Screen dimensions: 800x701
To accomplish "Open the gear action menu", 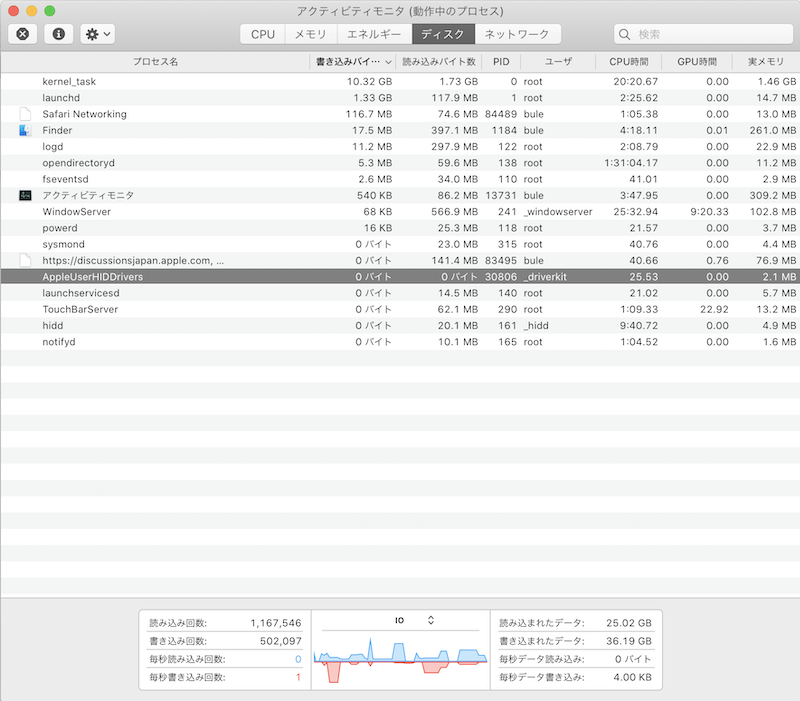I will pyautogui.click(x=97, y=34).
